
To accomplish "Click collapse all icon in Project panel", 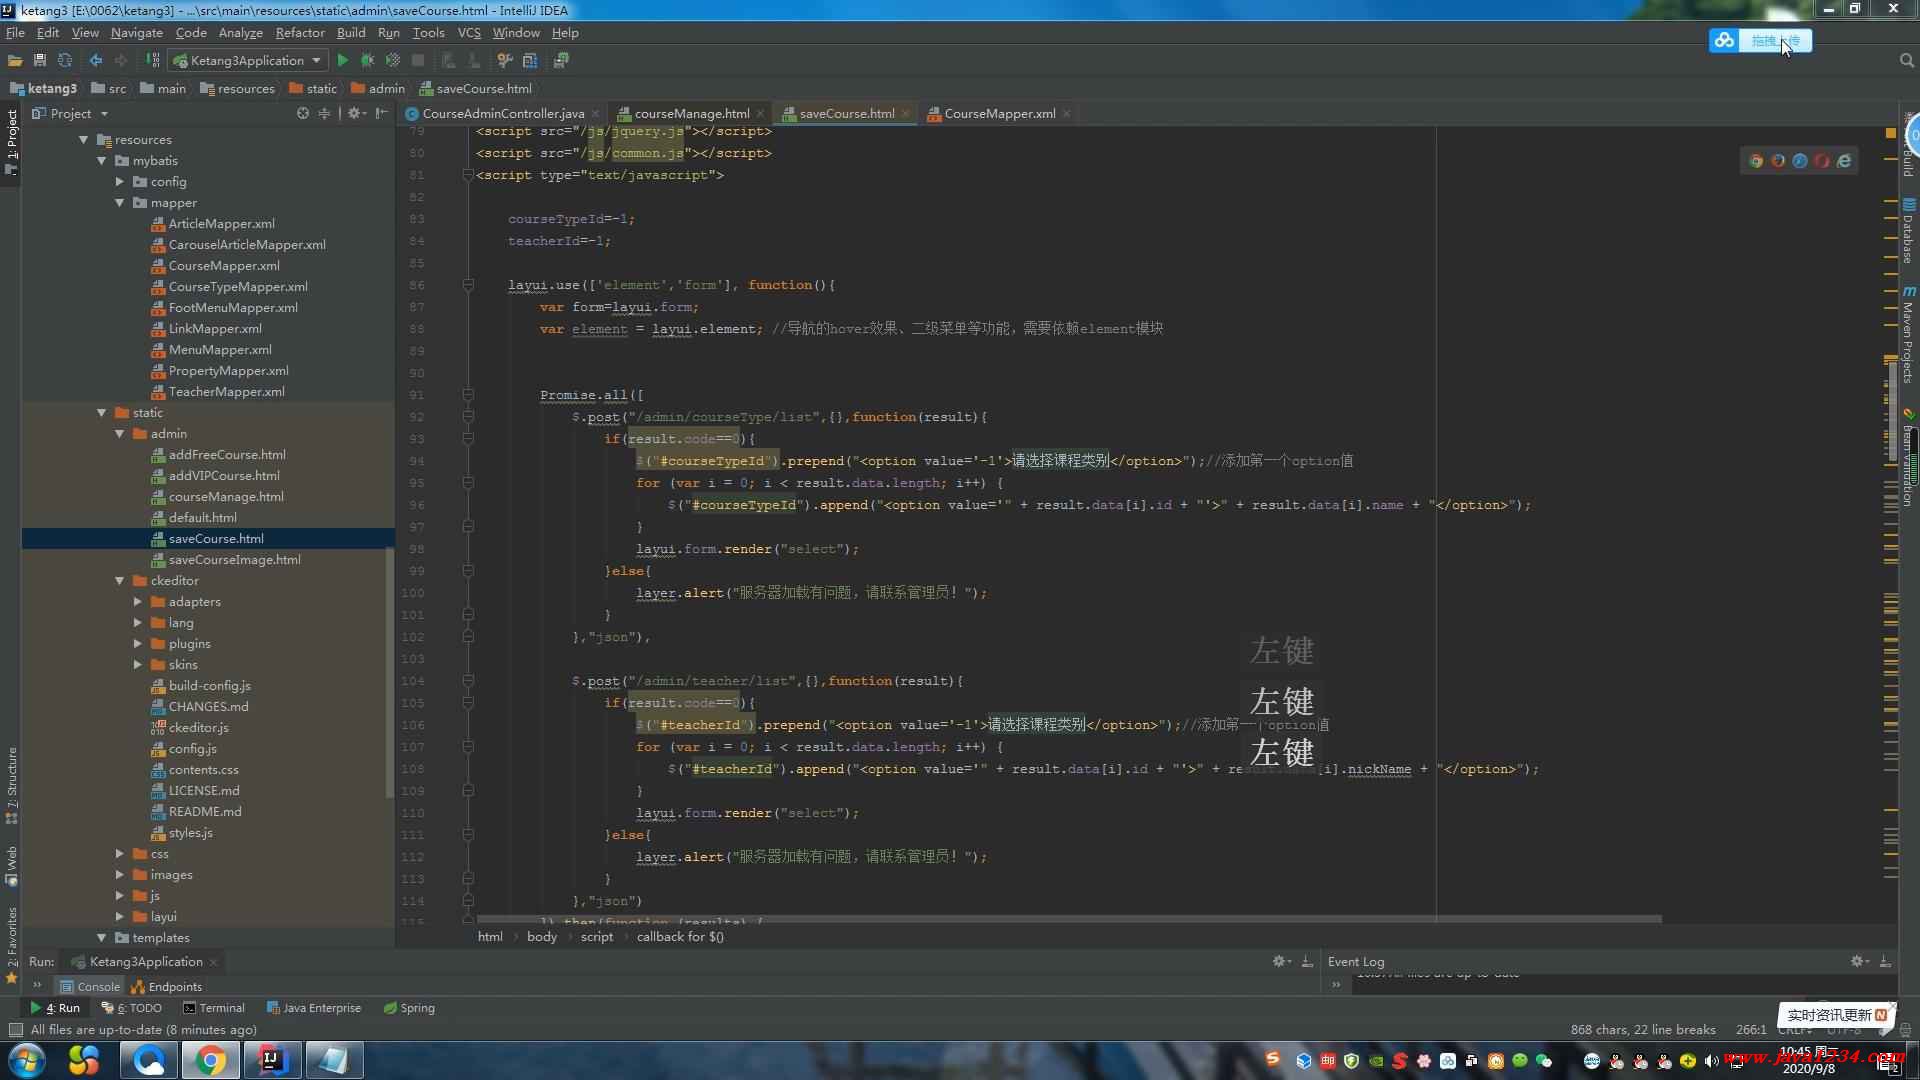I will click(324, 113).
